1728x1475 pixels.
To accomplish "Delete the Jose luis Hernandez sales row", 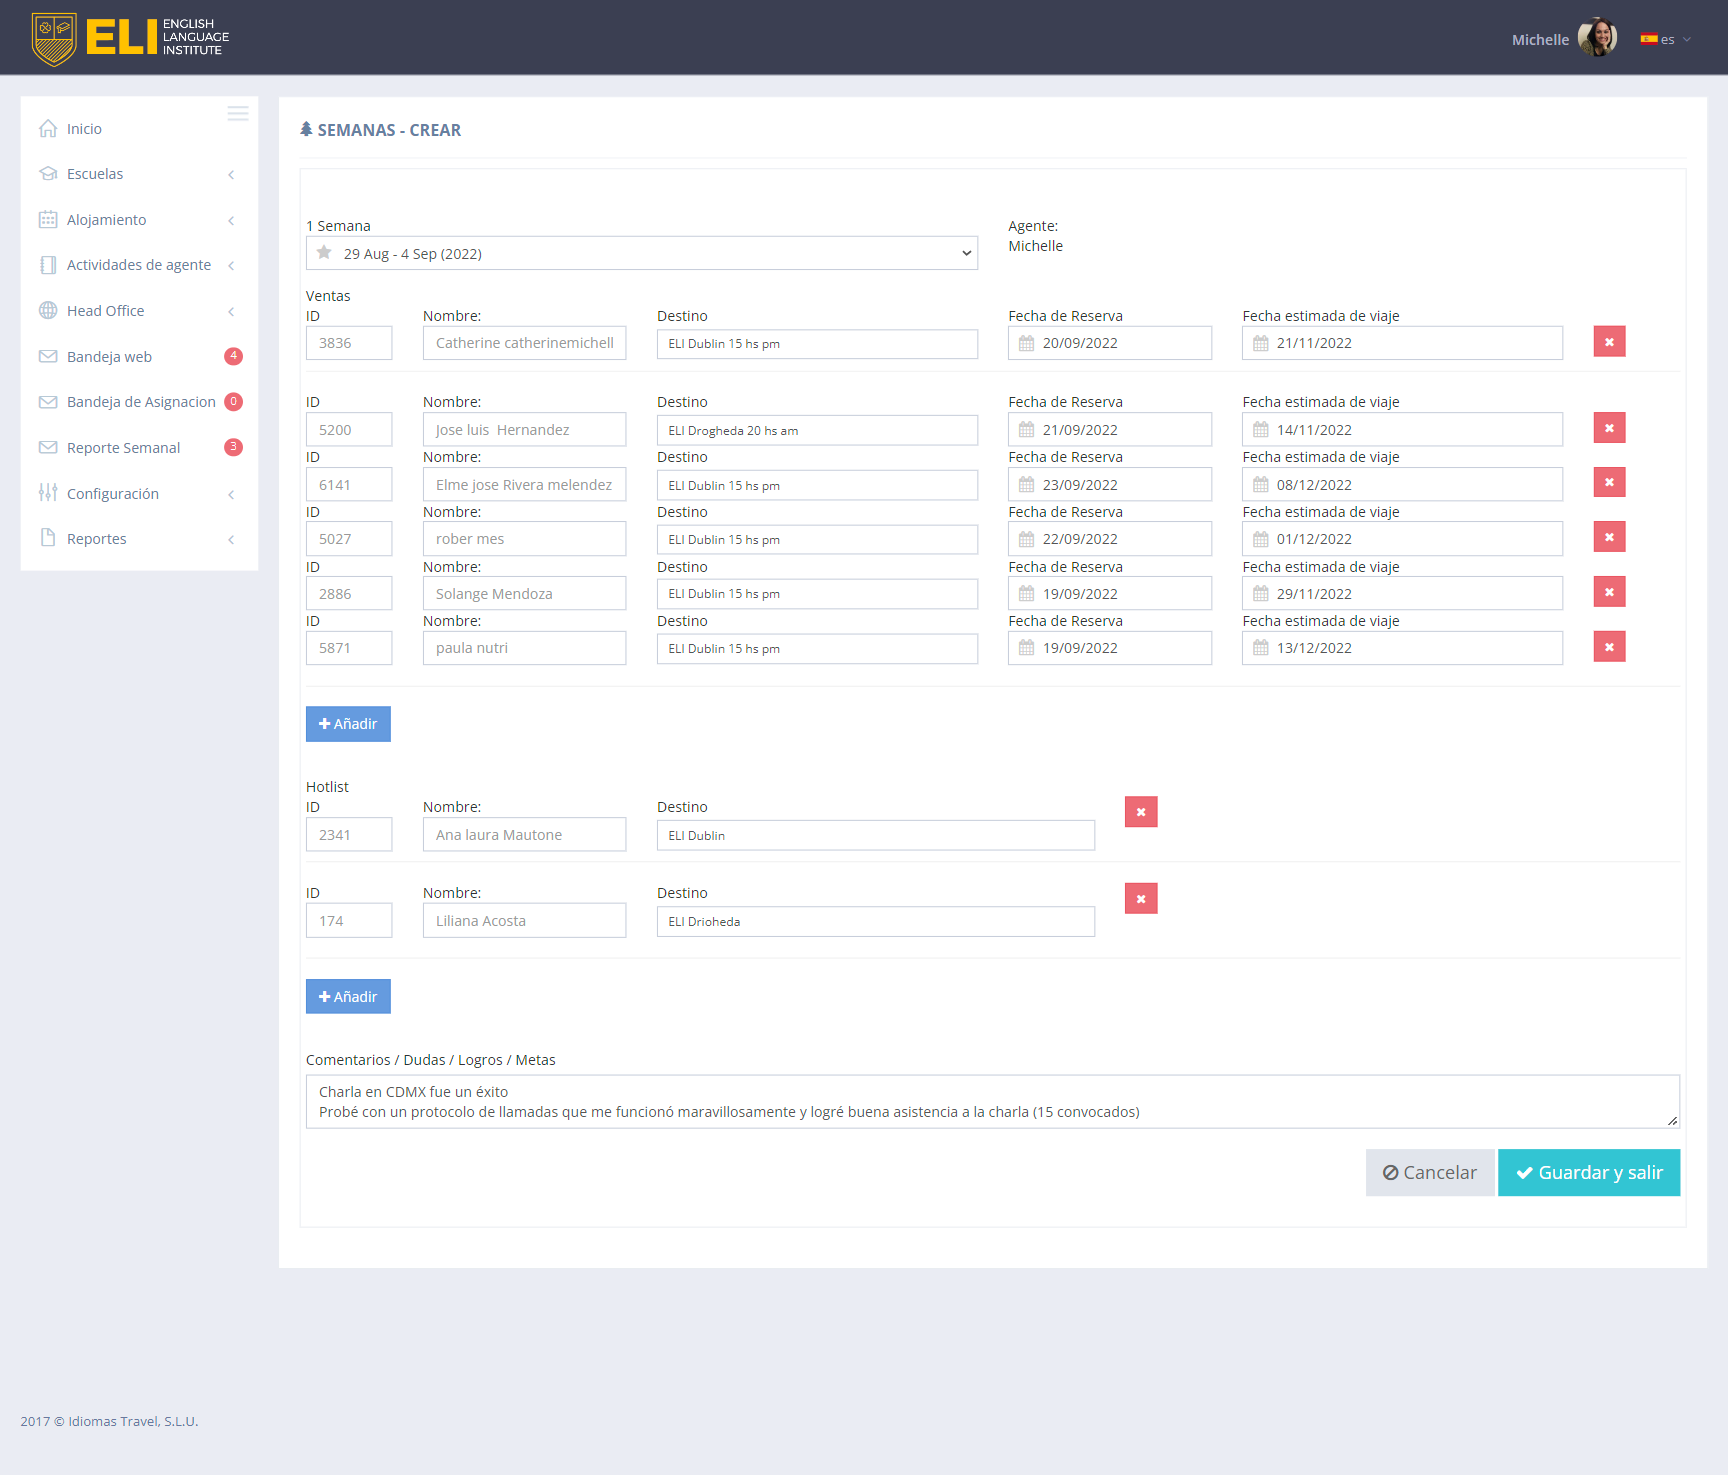I will point(1609,428).
